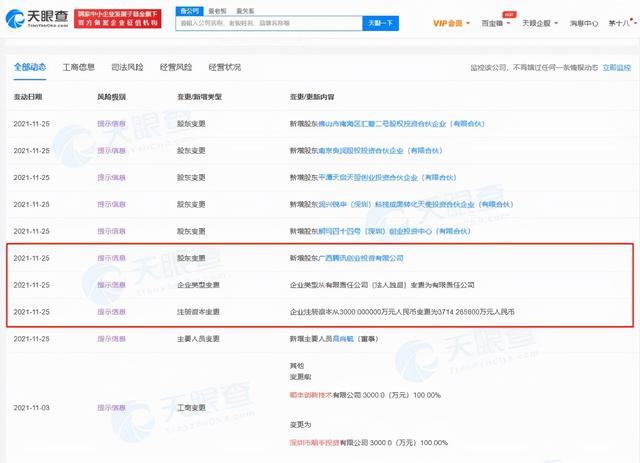Switch to the 经营状况 tab
The width and height of the screenshot is (640, 463).
coord(224,67)
